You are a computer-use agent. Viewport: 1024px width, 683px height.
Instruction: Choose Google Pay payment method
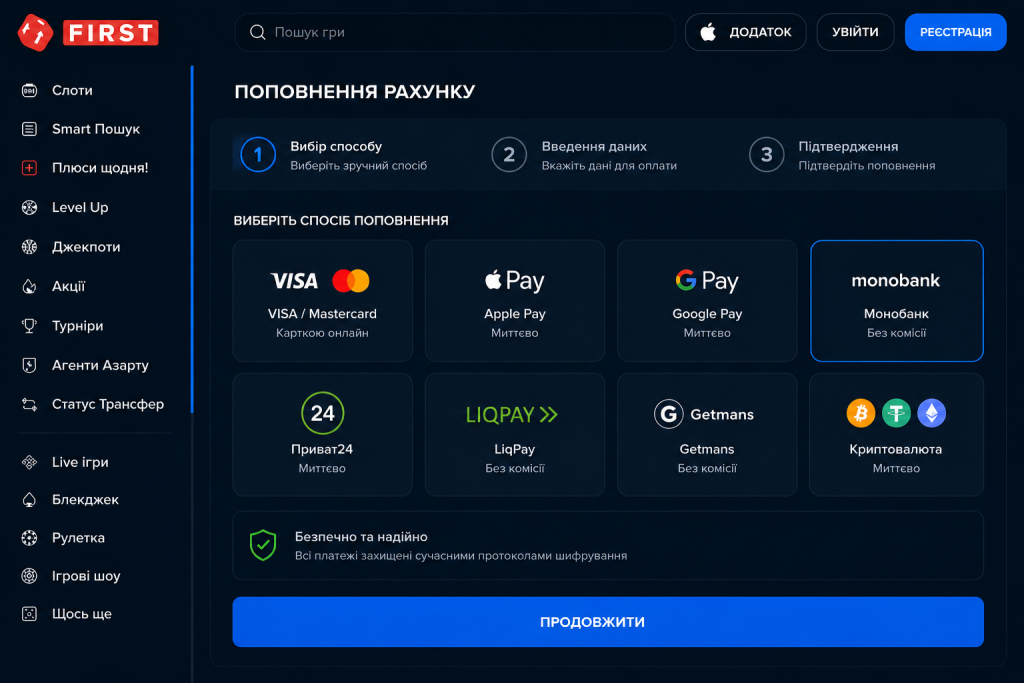click(707, 300)
